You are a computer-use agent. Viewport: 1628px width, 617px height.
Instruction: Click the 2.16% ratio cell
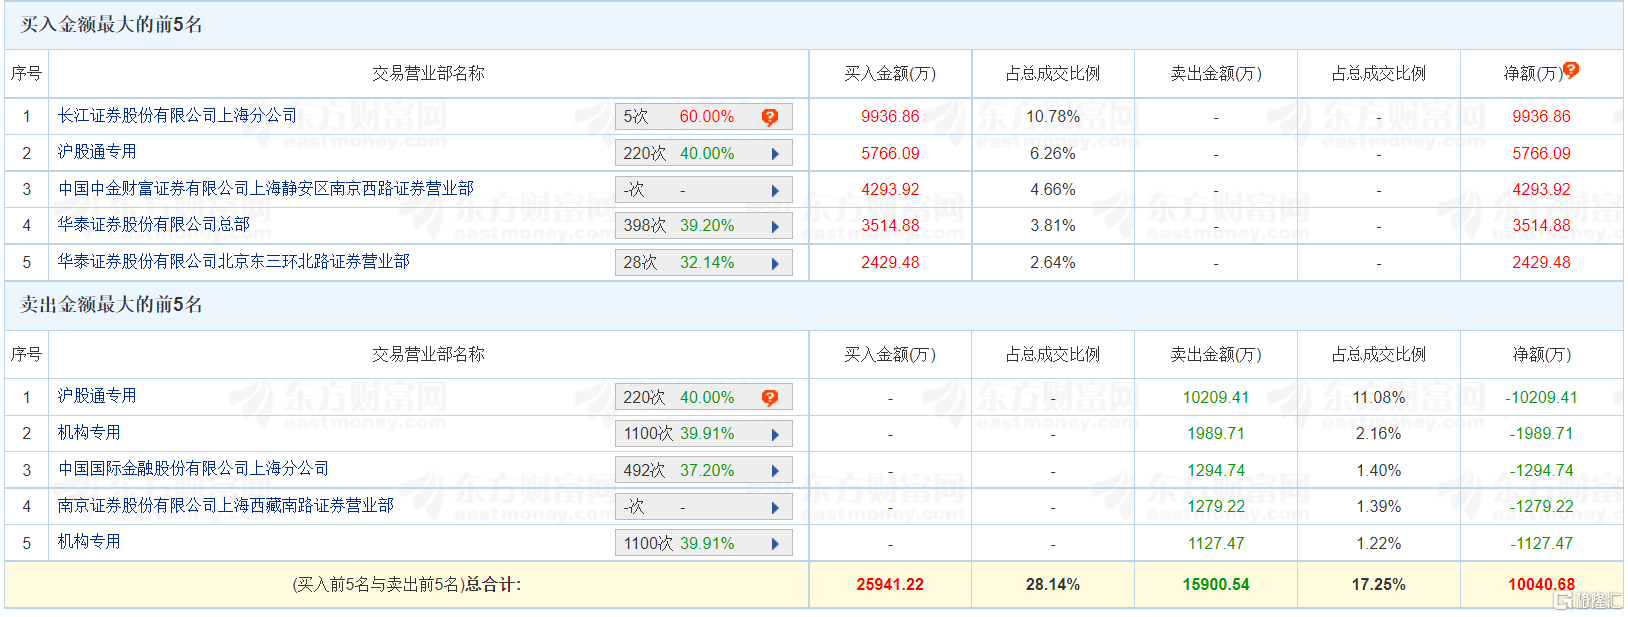(x=1379, y=434)
